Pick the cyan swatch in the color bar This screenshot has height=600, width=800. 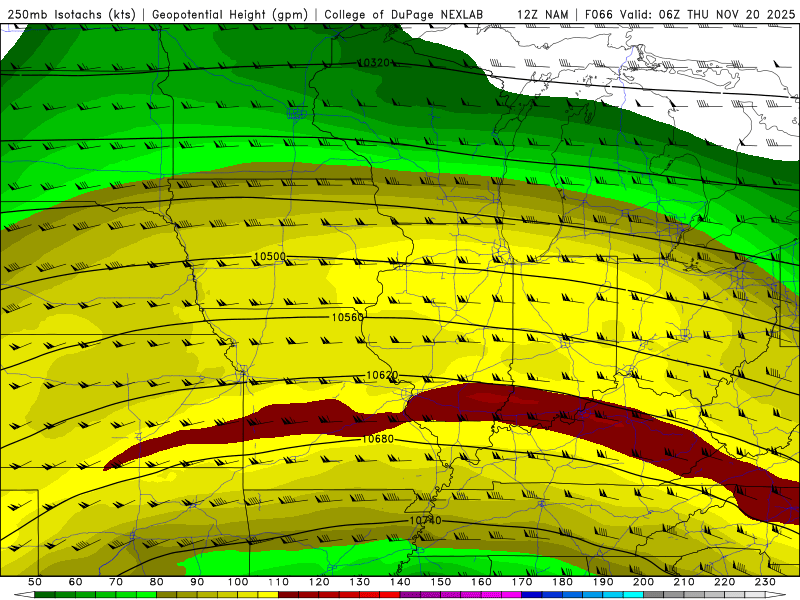[x=633, y=595]
